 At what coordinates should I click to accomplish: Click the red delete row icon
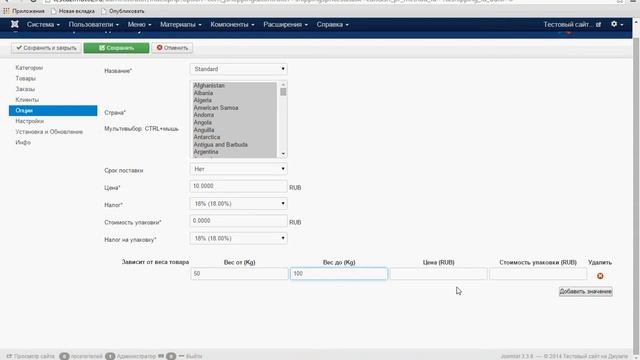click(x=600, y=276)
